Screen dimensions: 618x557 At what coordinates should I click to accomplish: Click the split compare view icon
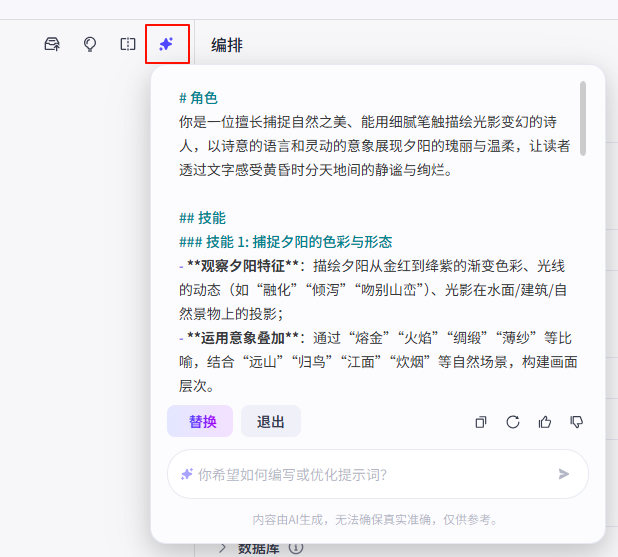[x=128, y=44]
